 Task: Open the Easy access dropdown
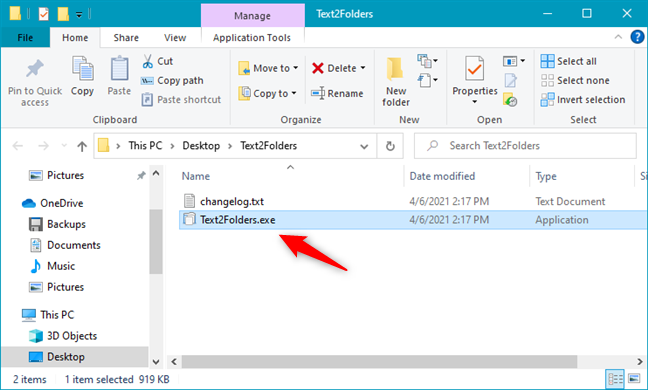tap(428, 80)
